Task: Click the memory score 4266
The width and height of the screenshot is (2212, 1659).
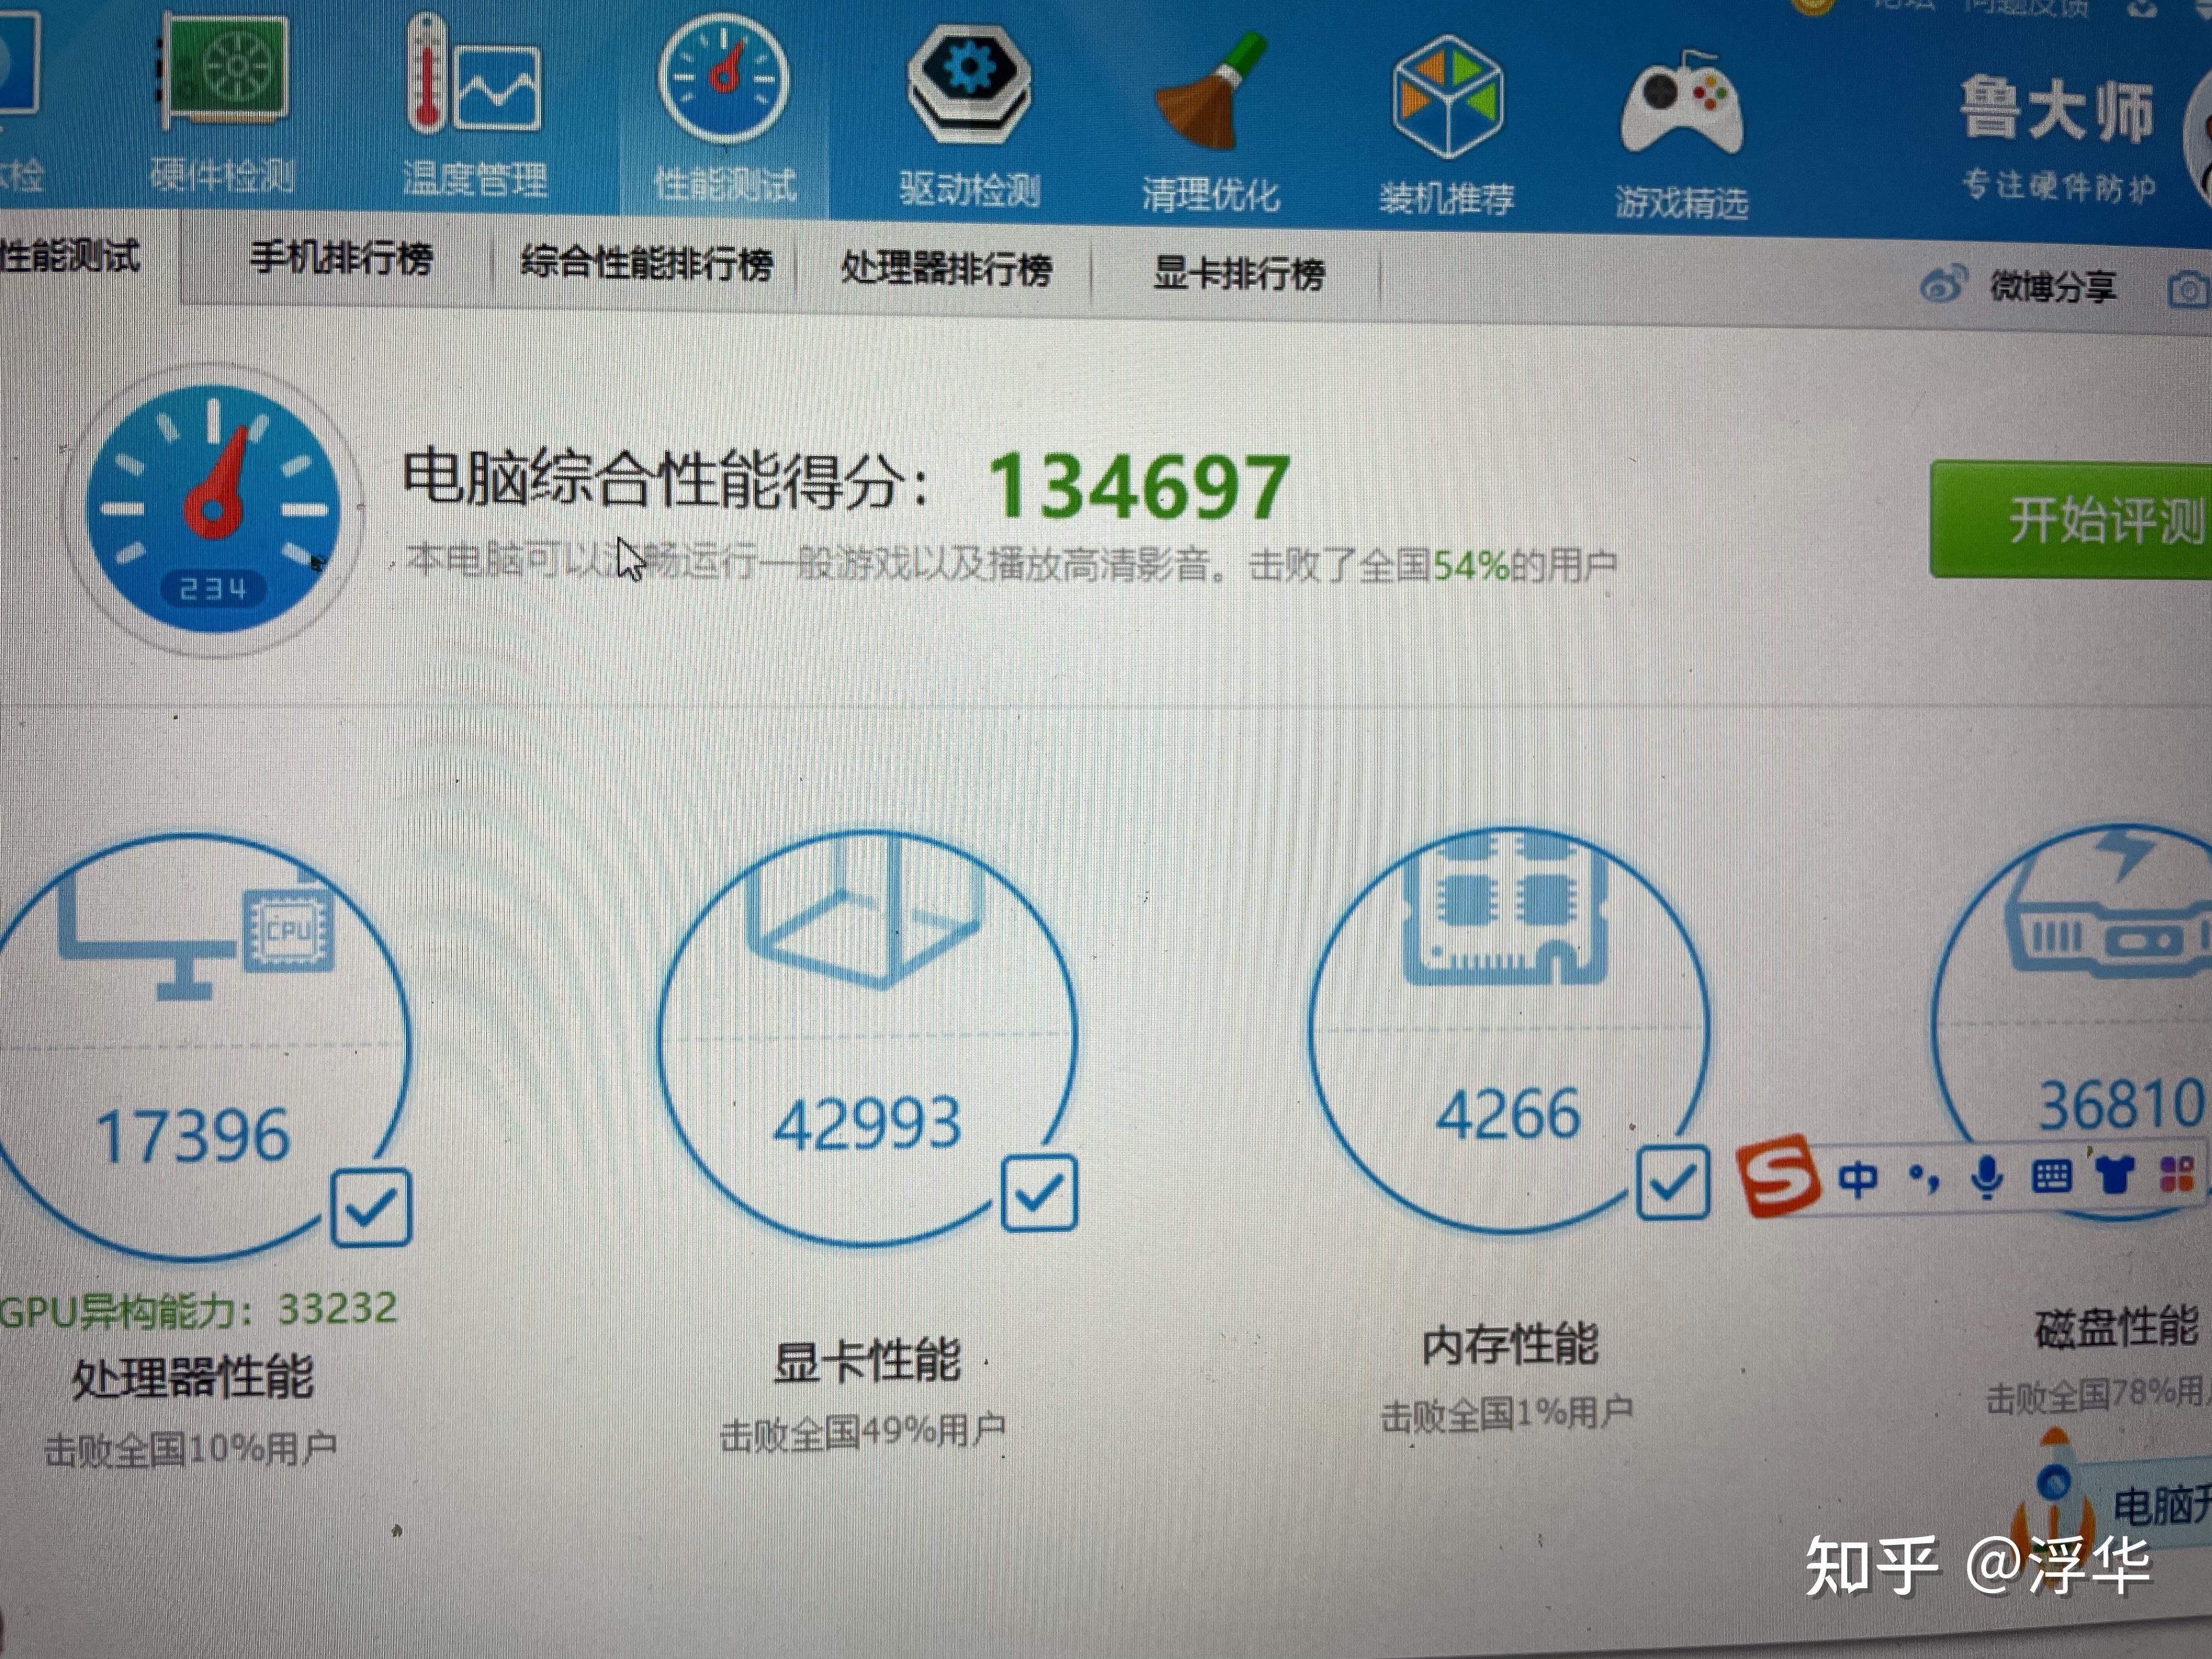Action: click(1508, 1114)
